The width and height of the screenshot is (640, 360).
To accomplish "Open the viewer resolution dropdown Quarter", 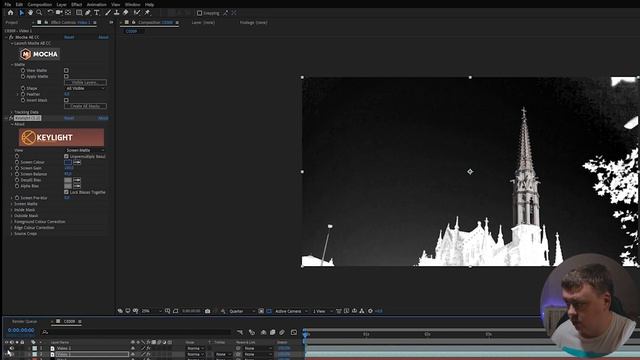I will pyautogui.click(x=242, y=311).
